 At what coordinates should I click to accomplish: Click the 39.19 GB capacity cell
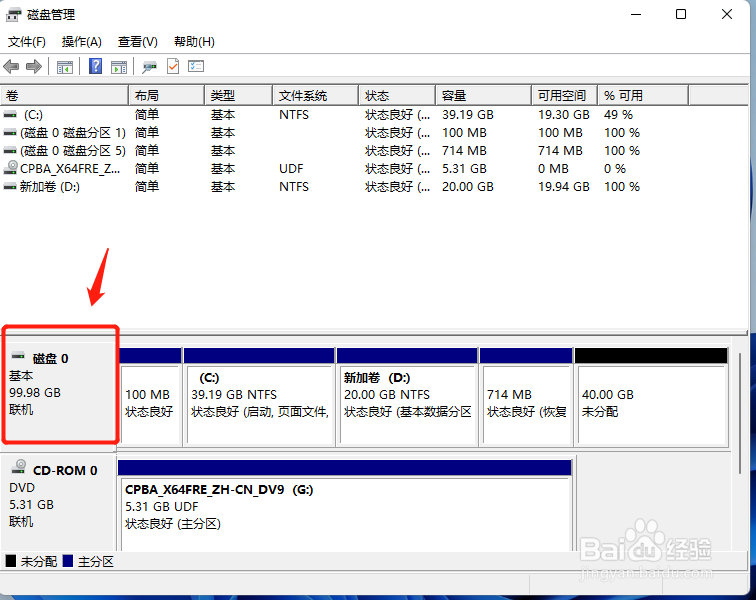point(468,115)
